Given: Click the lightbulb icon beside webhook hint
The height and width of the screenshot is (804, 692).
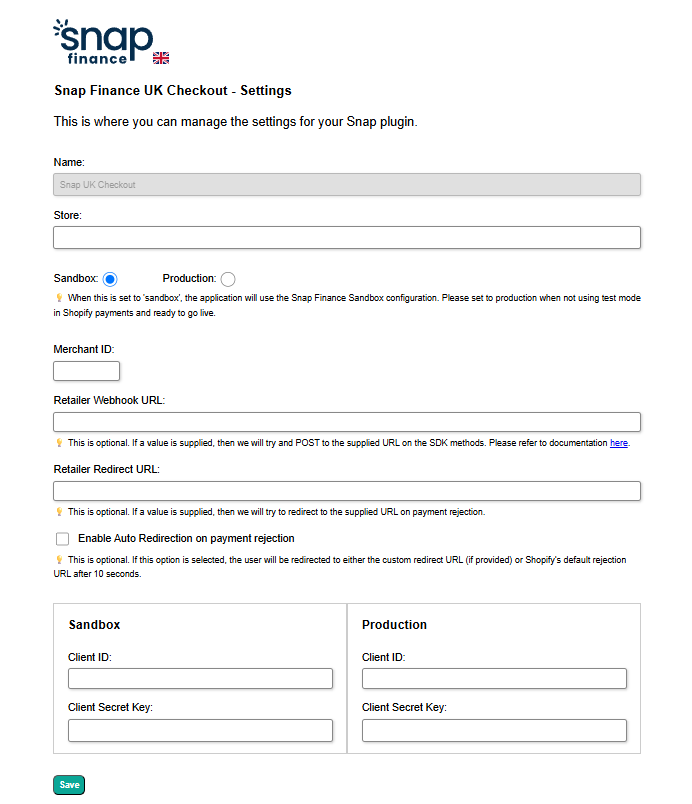Looking at the screenshot, I should (x=59, y=443).
